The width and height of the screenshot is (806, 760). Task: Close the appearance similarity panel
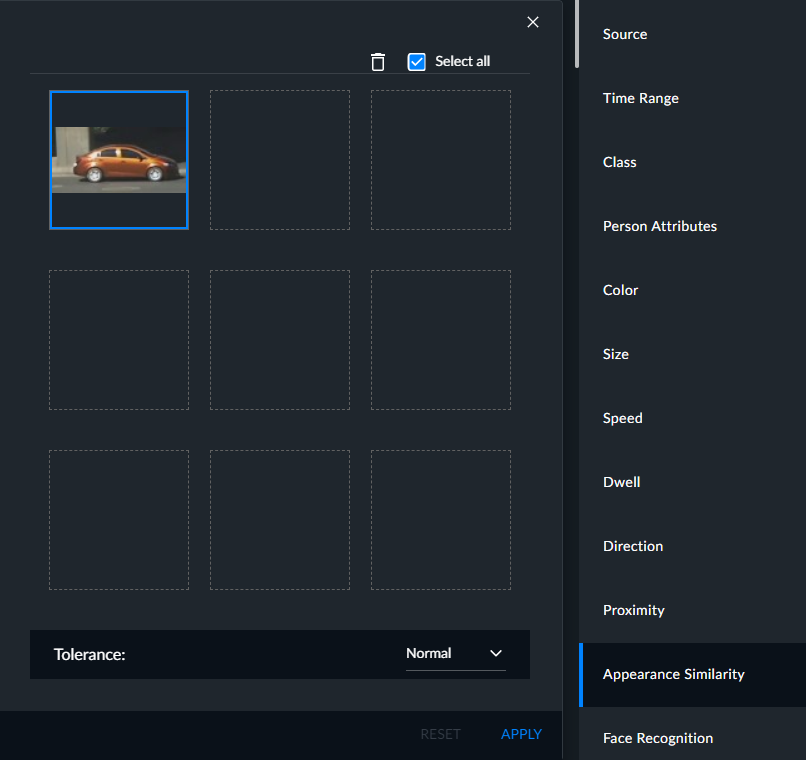[533, 22]
